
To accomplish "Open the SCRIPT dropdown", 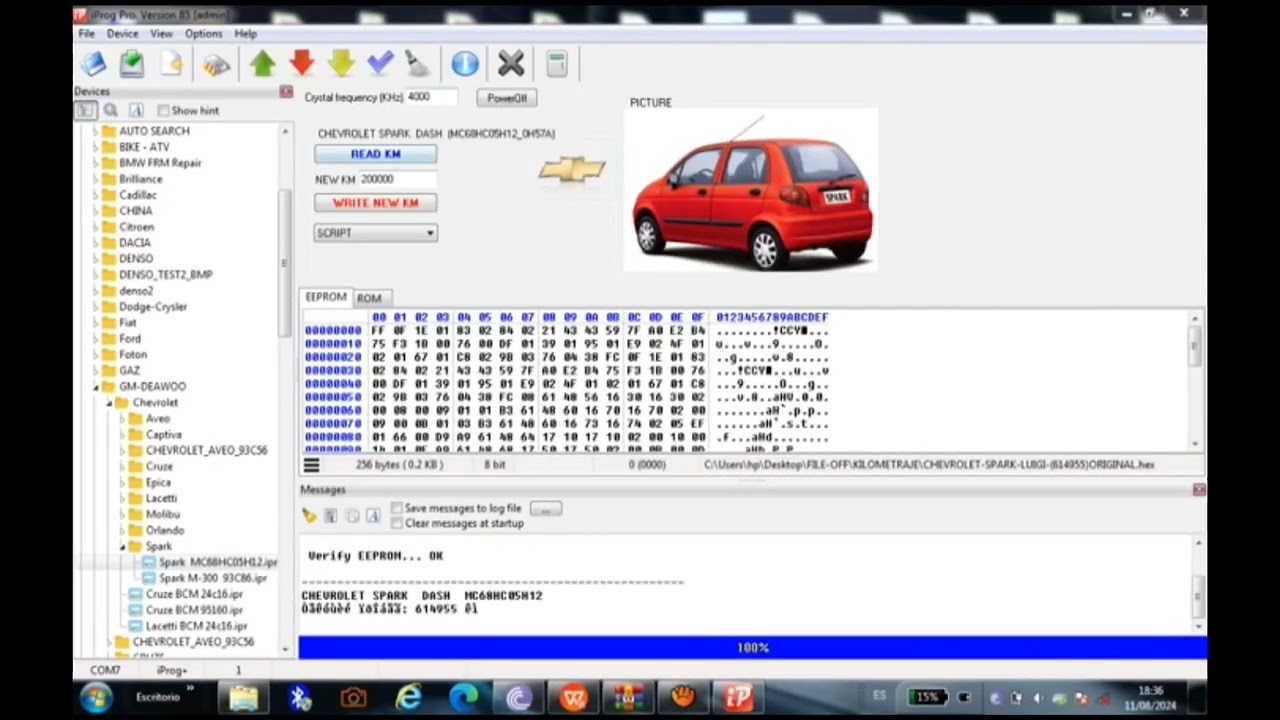I will [x=375, y=233].
